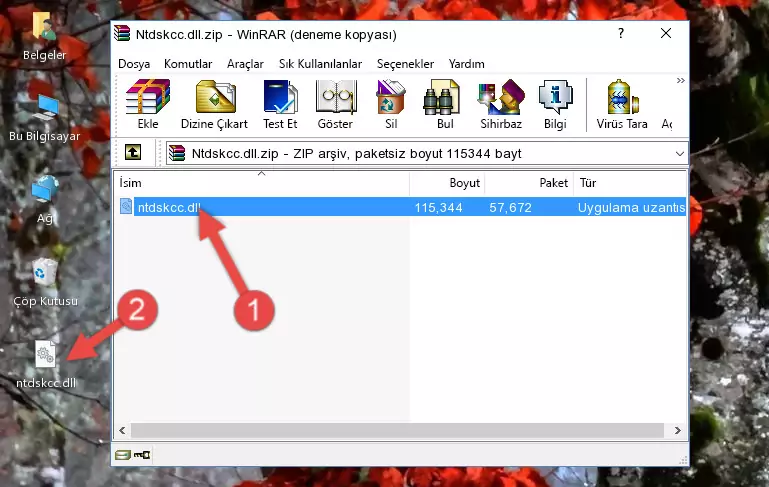Click the 57,672 packed size value
Image resolution: width=769 pixels, height=487 pixels.
click(x=510, y=207)
